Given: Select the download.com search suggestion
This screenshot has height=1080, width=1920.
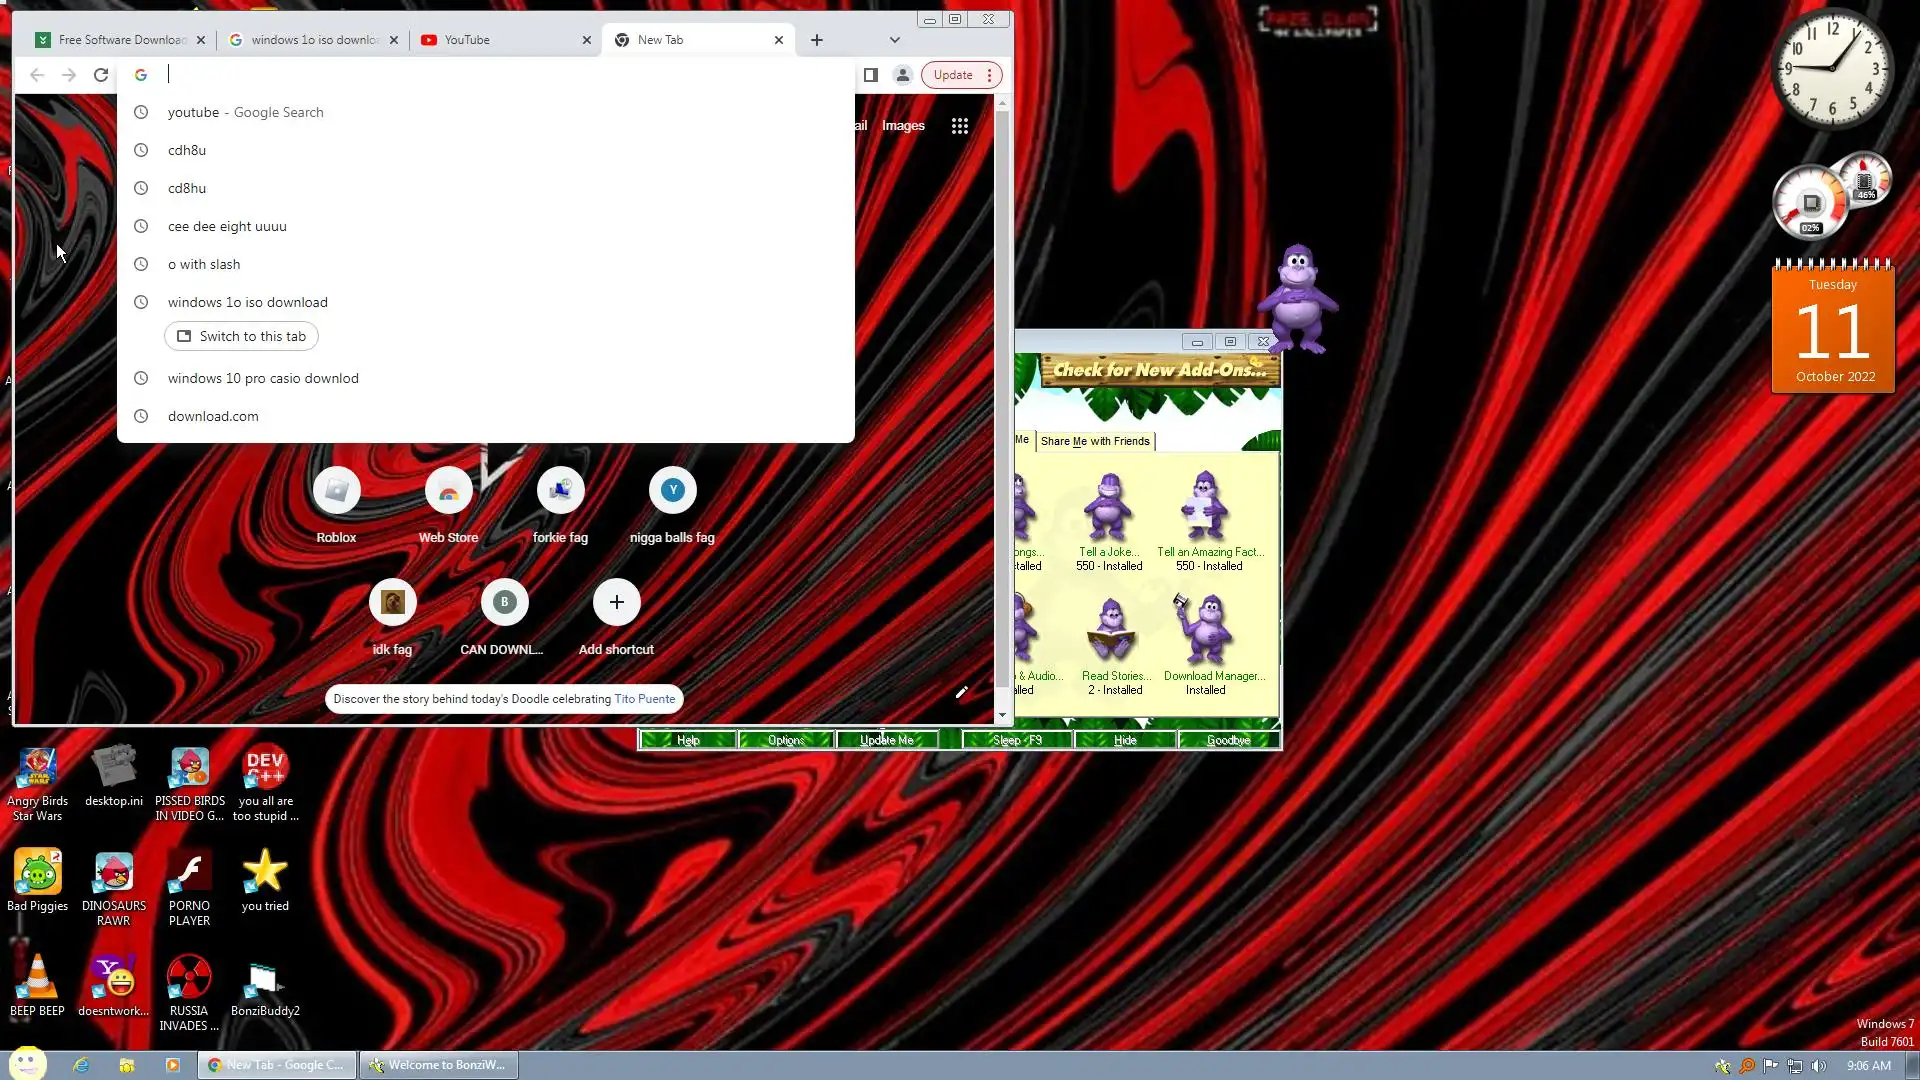Looking at the screenshot, I should pos(213,416).
